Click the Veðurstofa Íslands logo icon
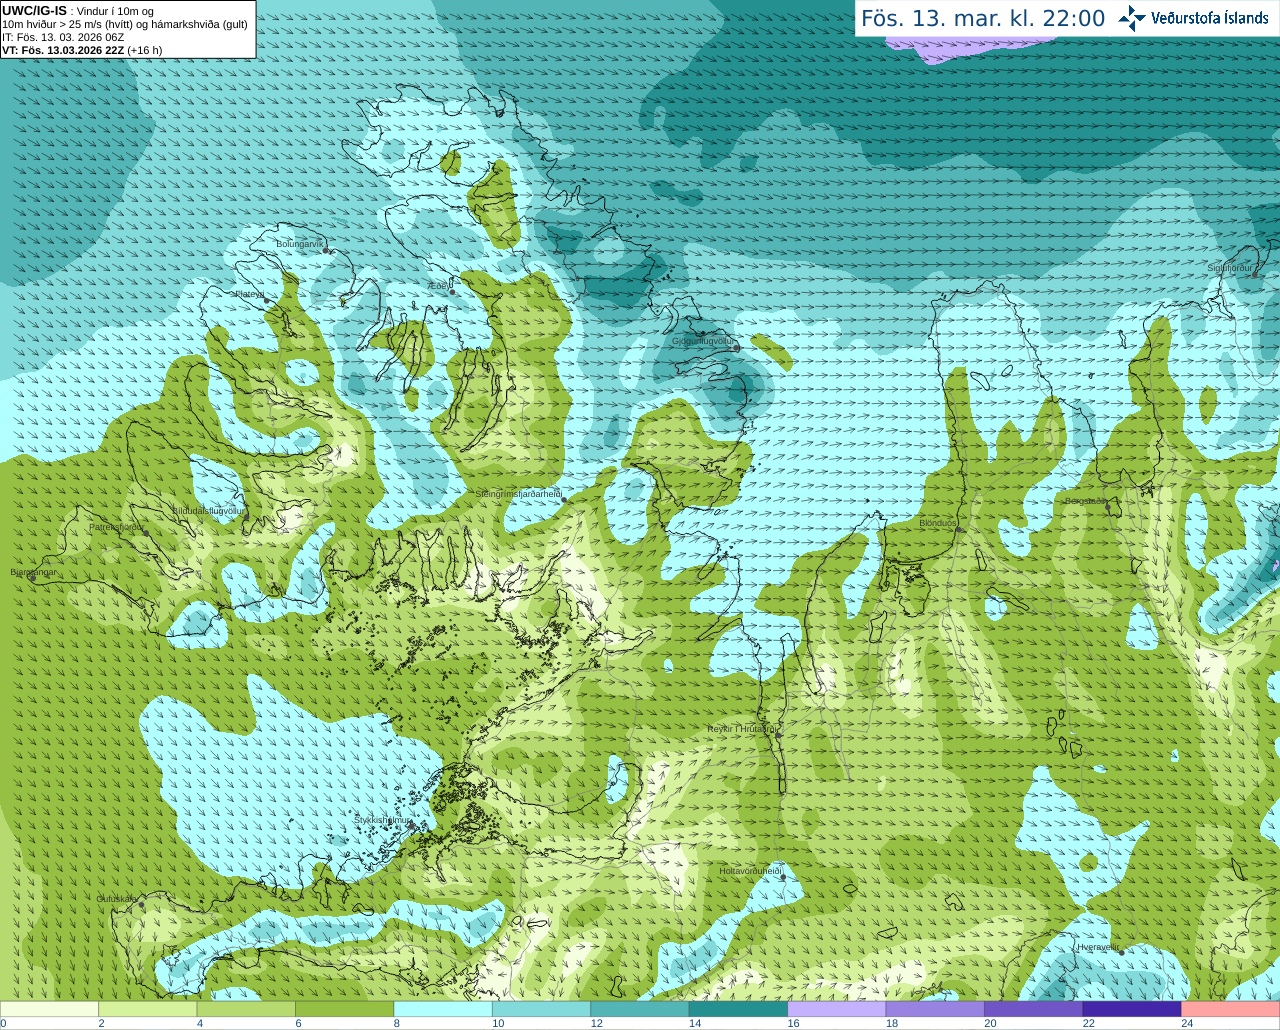The image size is (1280, 1030). (1132, 18)
